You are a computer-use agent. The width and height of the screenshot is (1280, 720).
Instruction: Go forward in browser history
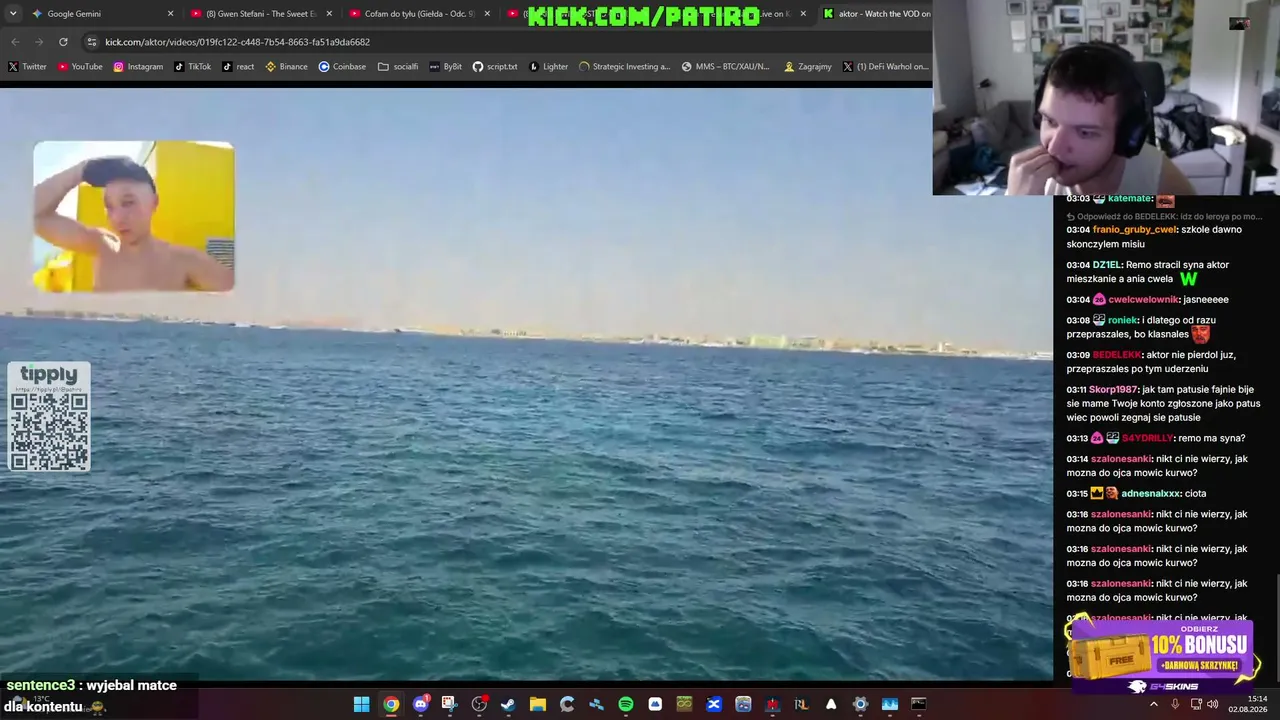[39, 42]
